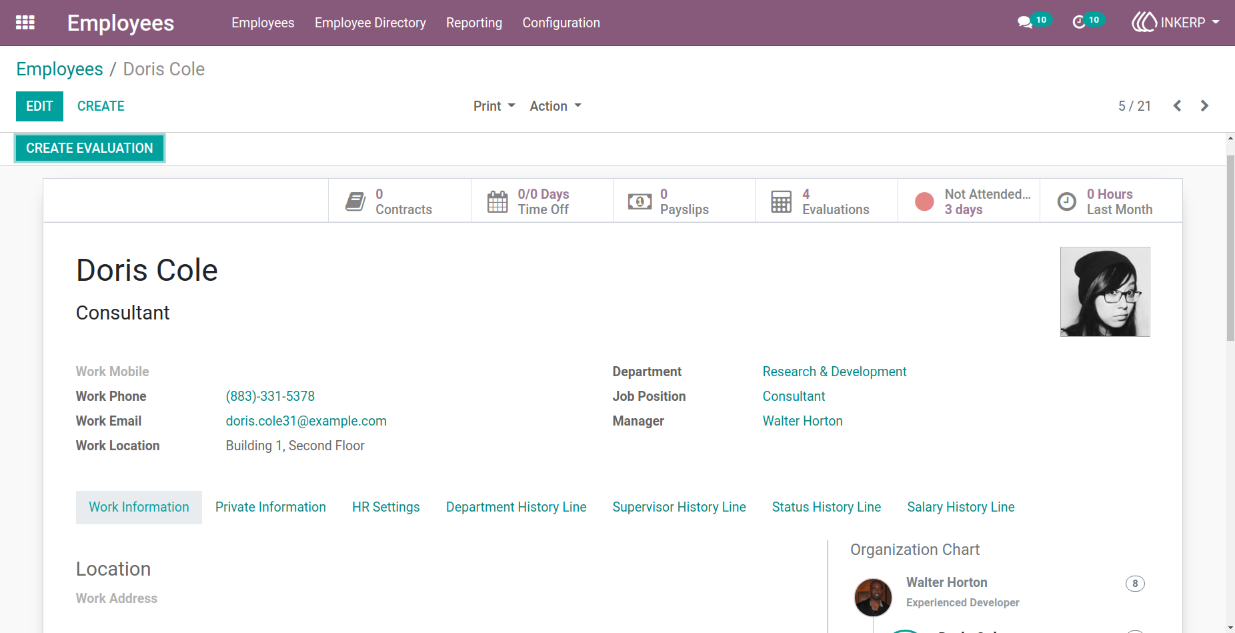Go to the next employee record arrow
This screenshot has width=1235, height=633.
click(x=1204, y=106)
